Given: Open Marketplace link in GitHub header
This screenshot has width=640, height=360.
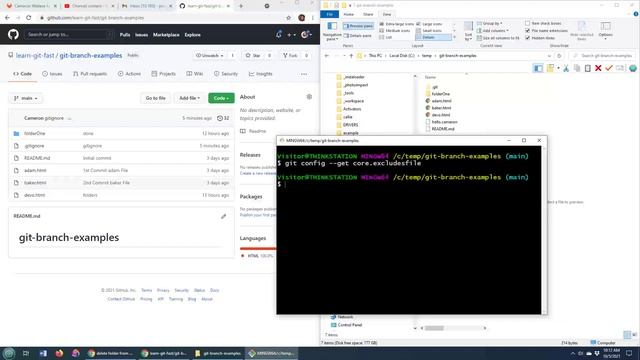Looking at the screenshot, I should coord(166,35).
